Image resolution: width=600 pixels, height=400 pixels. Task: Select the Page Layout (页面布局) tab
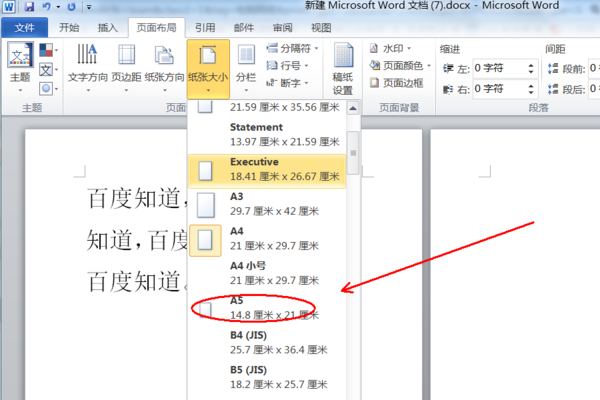[x=157, y=28]
